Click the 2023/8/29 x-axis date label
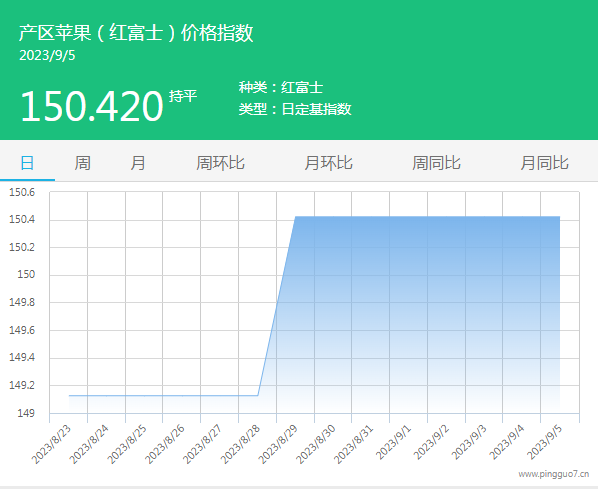 (278, 444)
